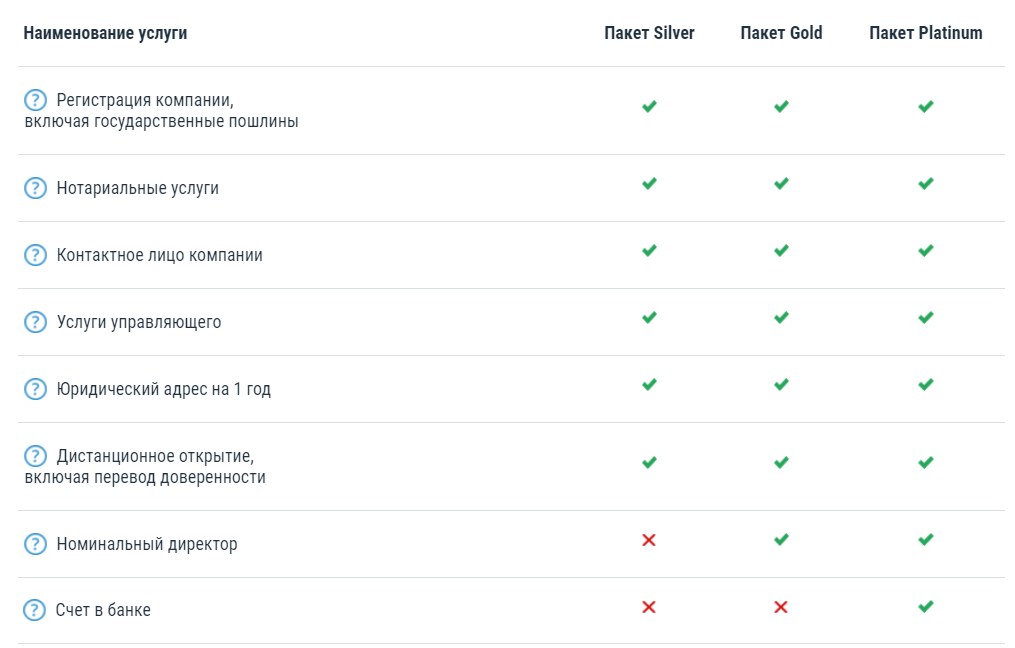Click help icon beside Регистрация компании
This screenshot has width=1015, height=648.
tap(35, 100)
